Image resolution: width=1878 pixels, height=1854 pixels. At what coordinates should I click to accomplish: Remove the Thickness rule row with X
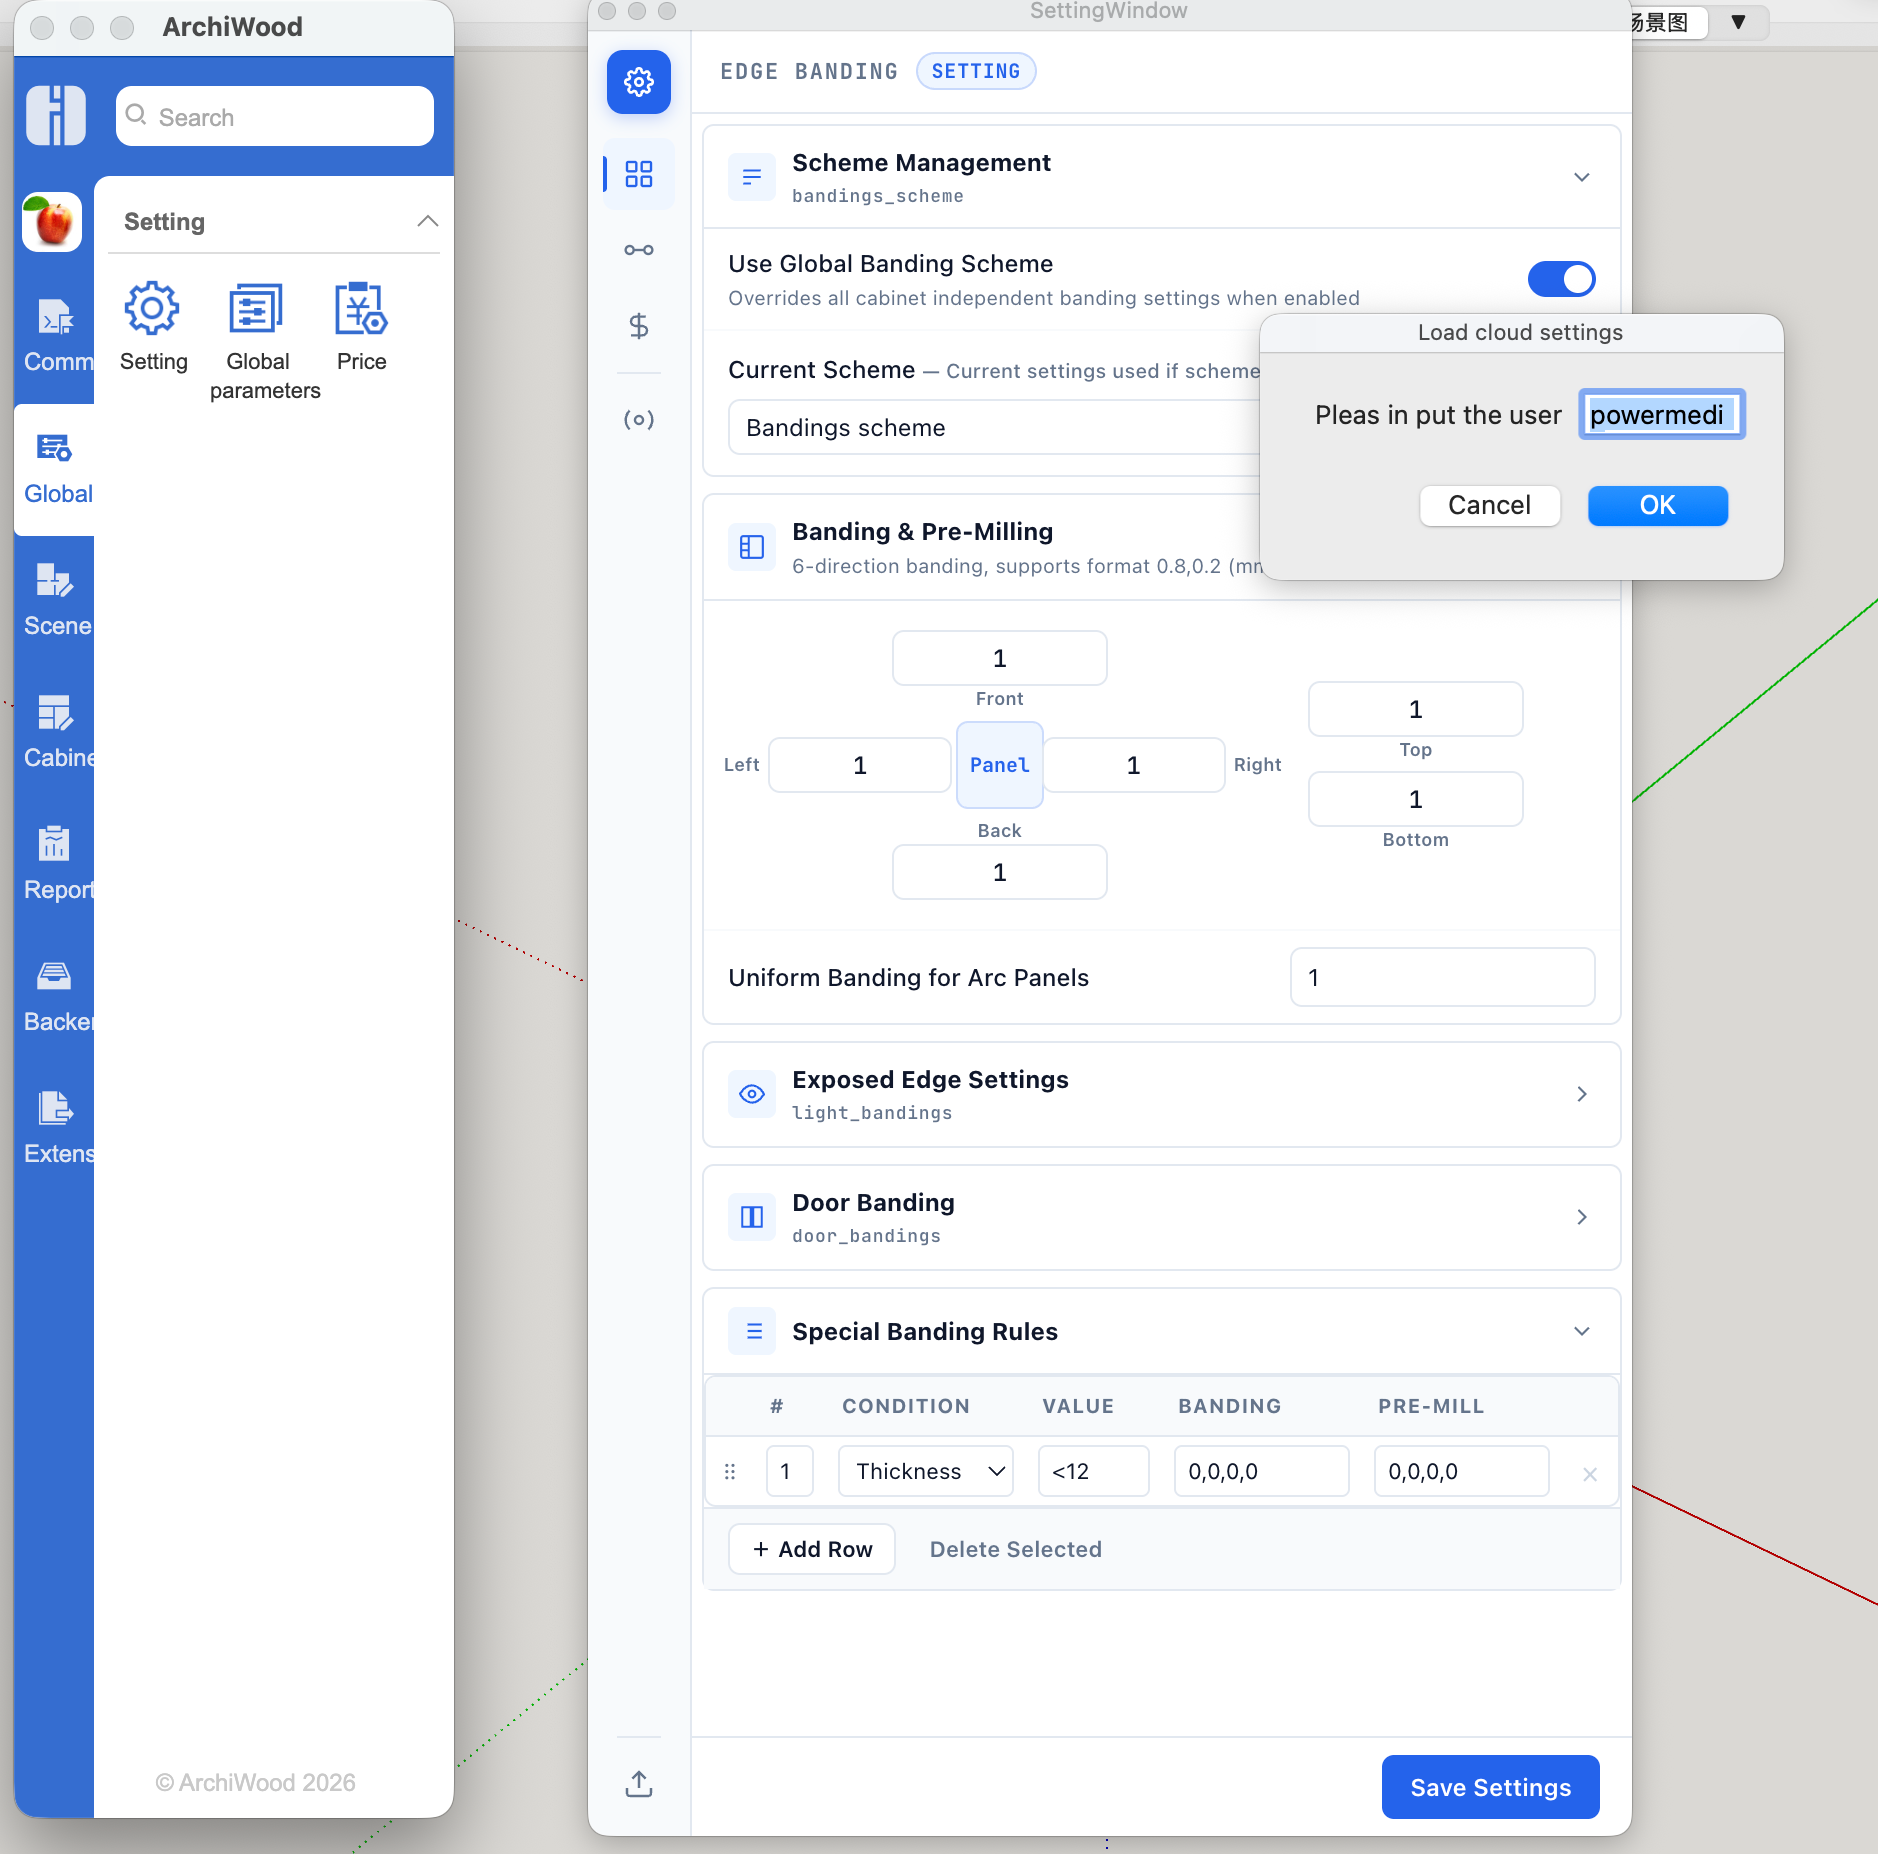pos(1590,1474)
